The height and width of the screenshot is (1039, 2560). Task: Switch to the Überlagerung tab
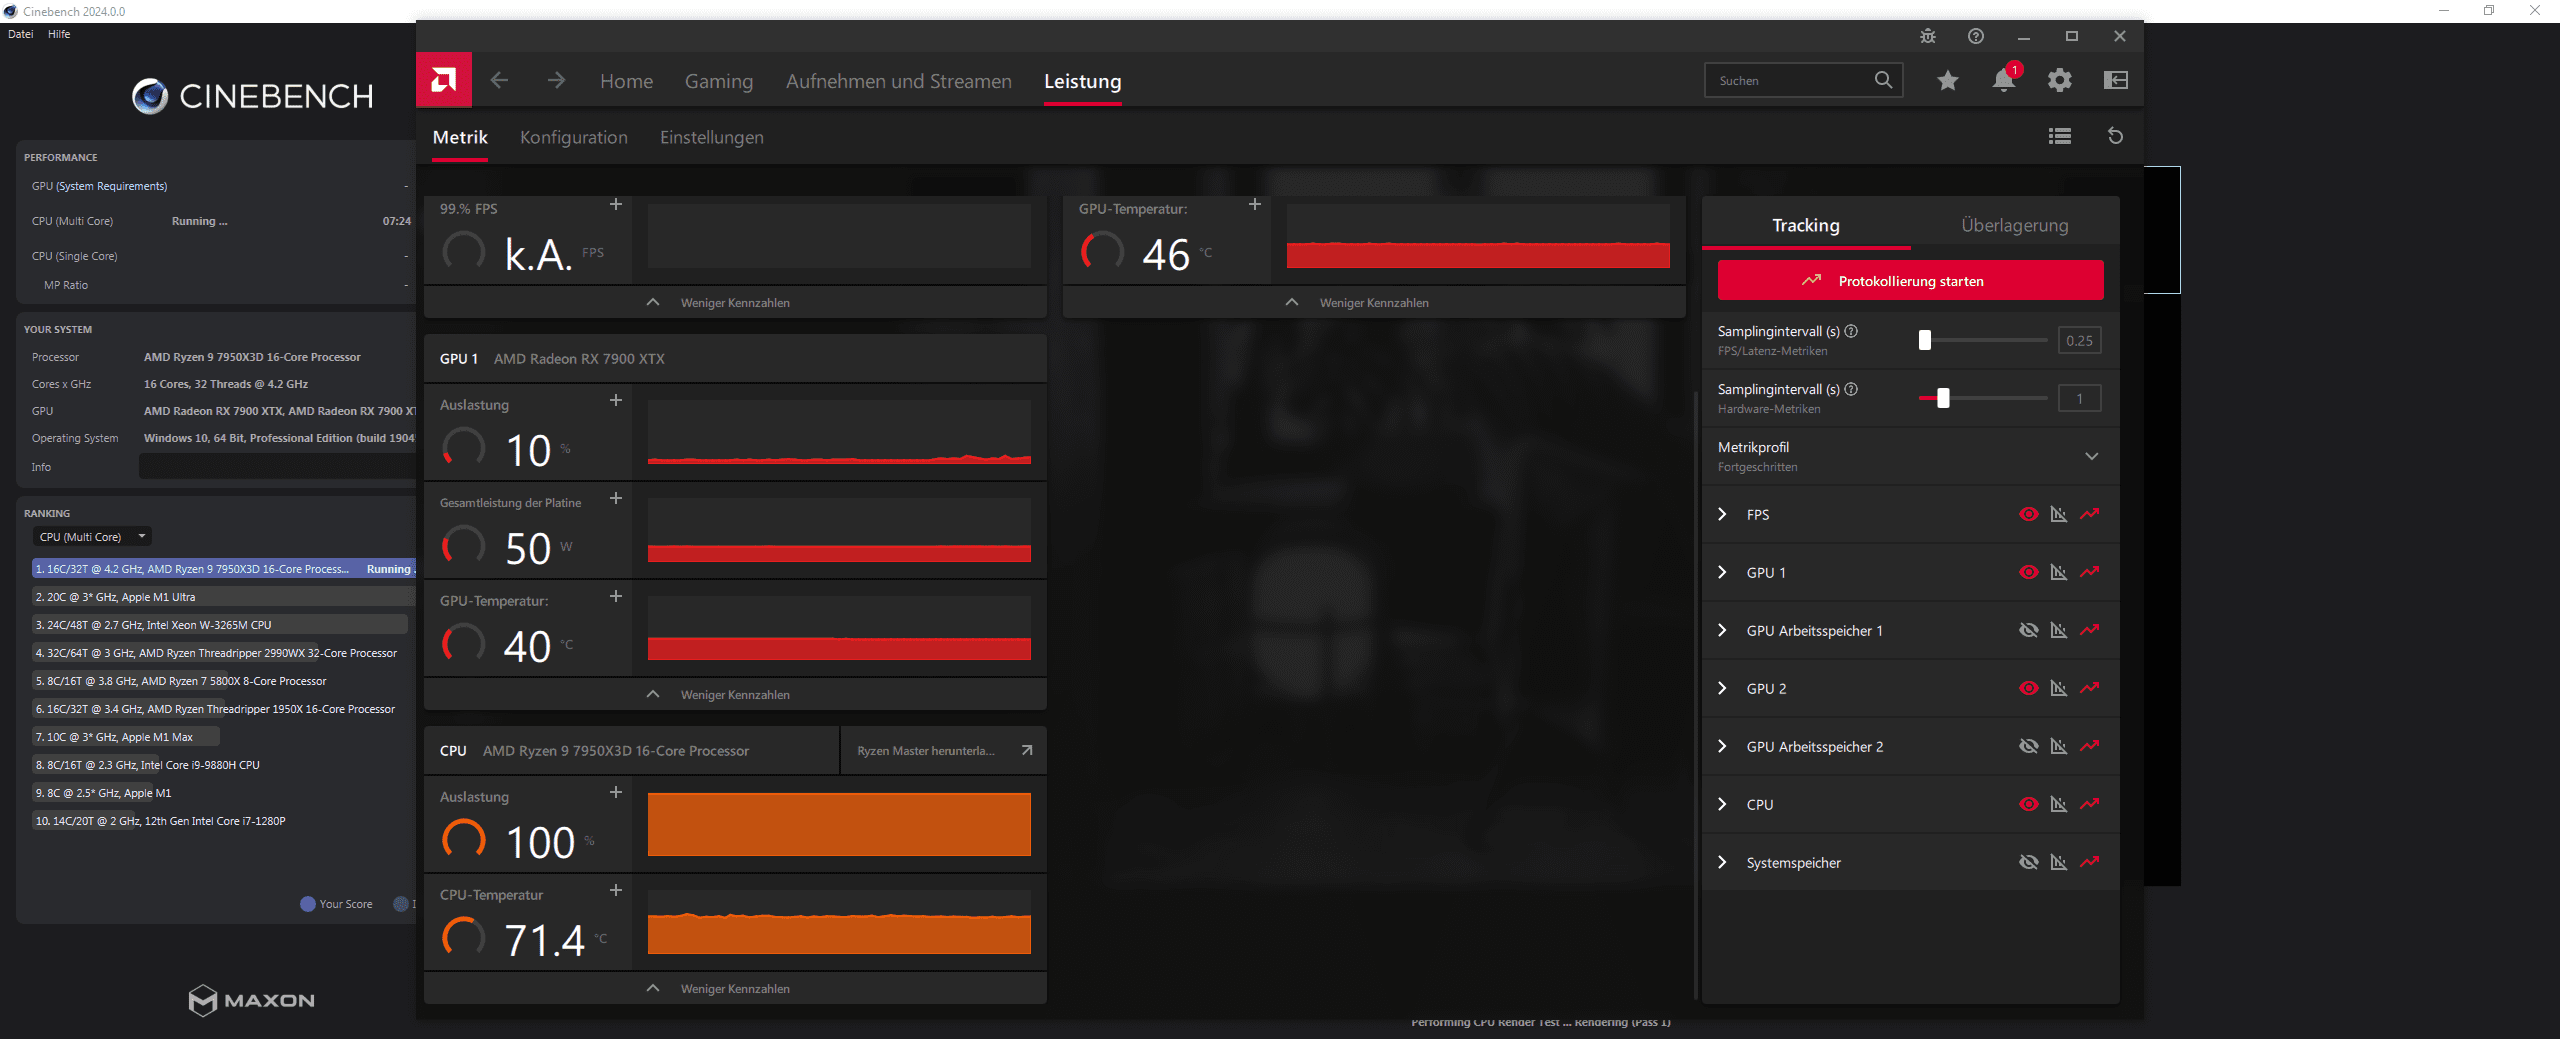coord(2015,225)
